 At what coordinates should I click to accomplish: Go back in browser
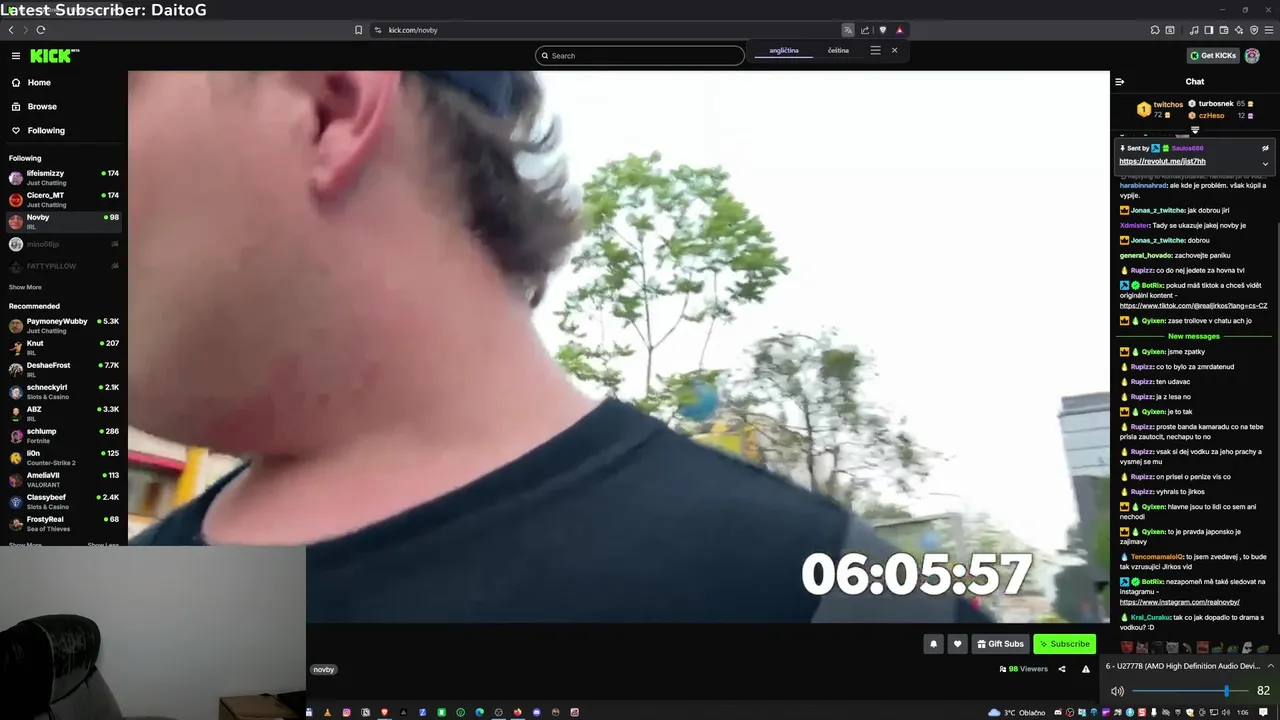[x=11, y=30]
